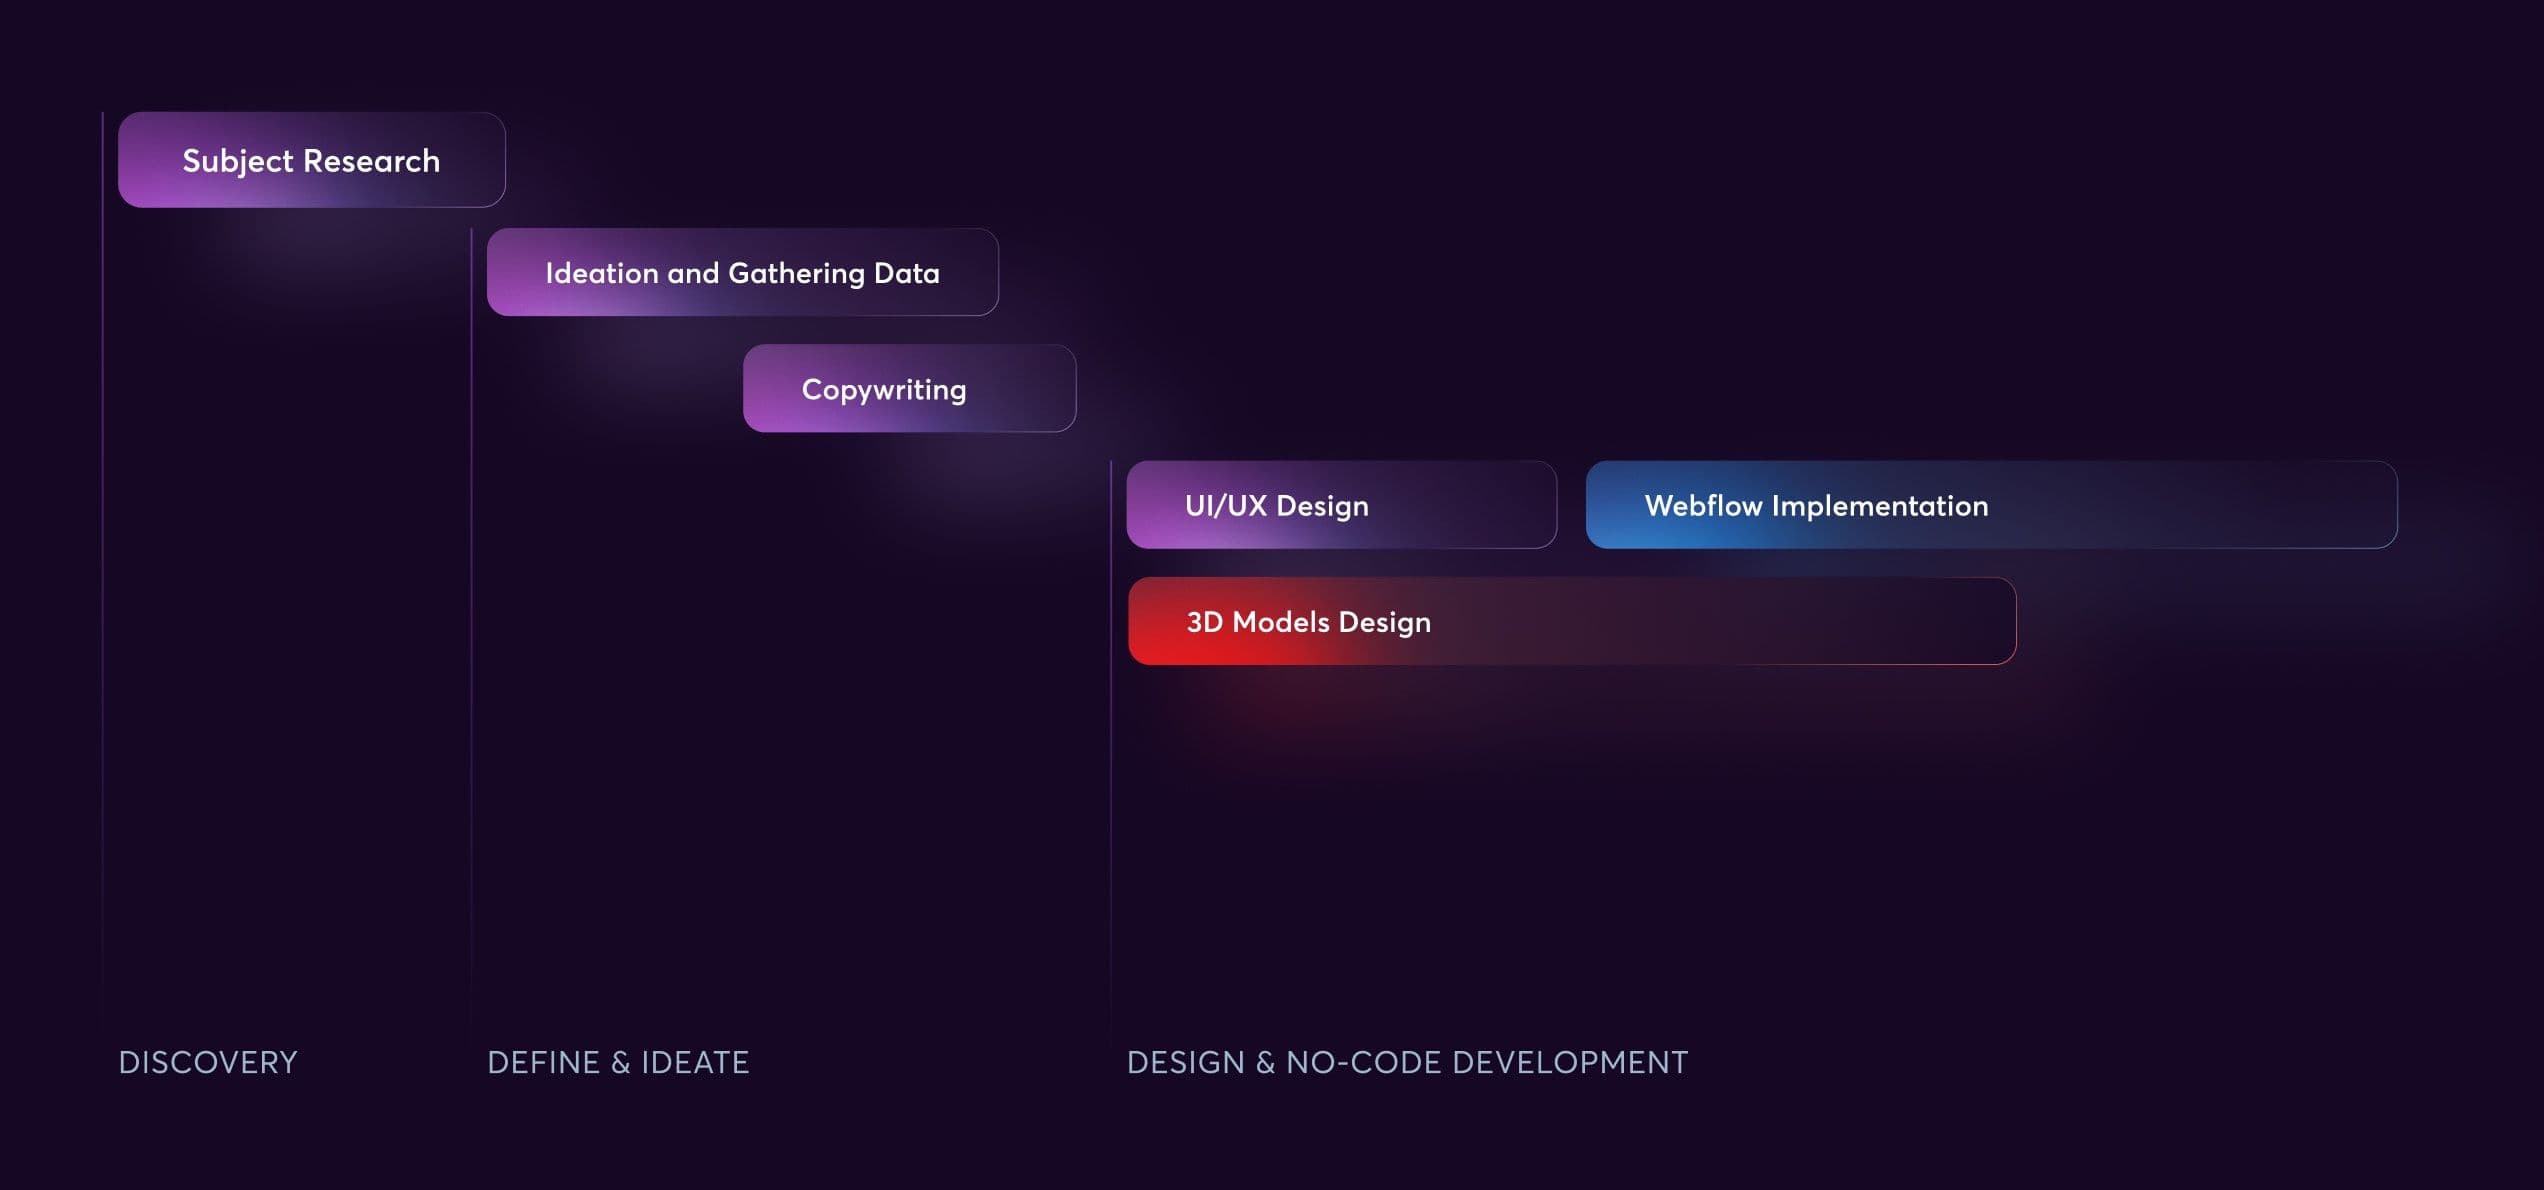
Task: Click the vertical divider line above DISCOVERY
Action: click(103, 600)
